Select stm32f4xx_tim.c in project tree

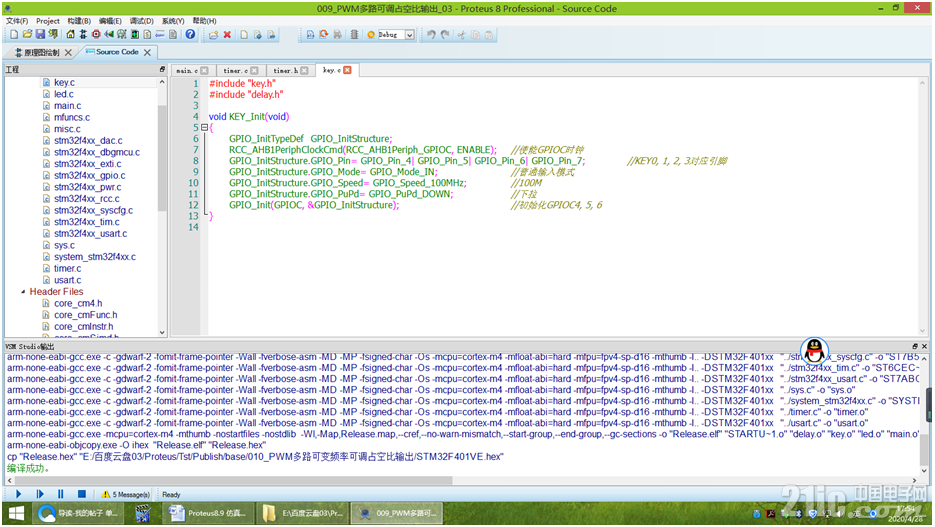86,222
